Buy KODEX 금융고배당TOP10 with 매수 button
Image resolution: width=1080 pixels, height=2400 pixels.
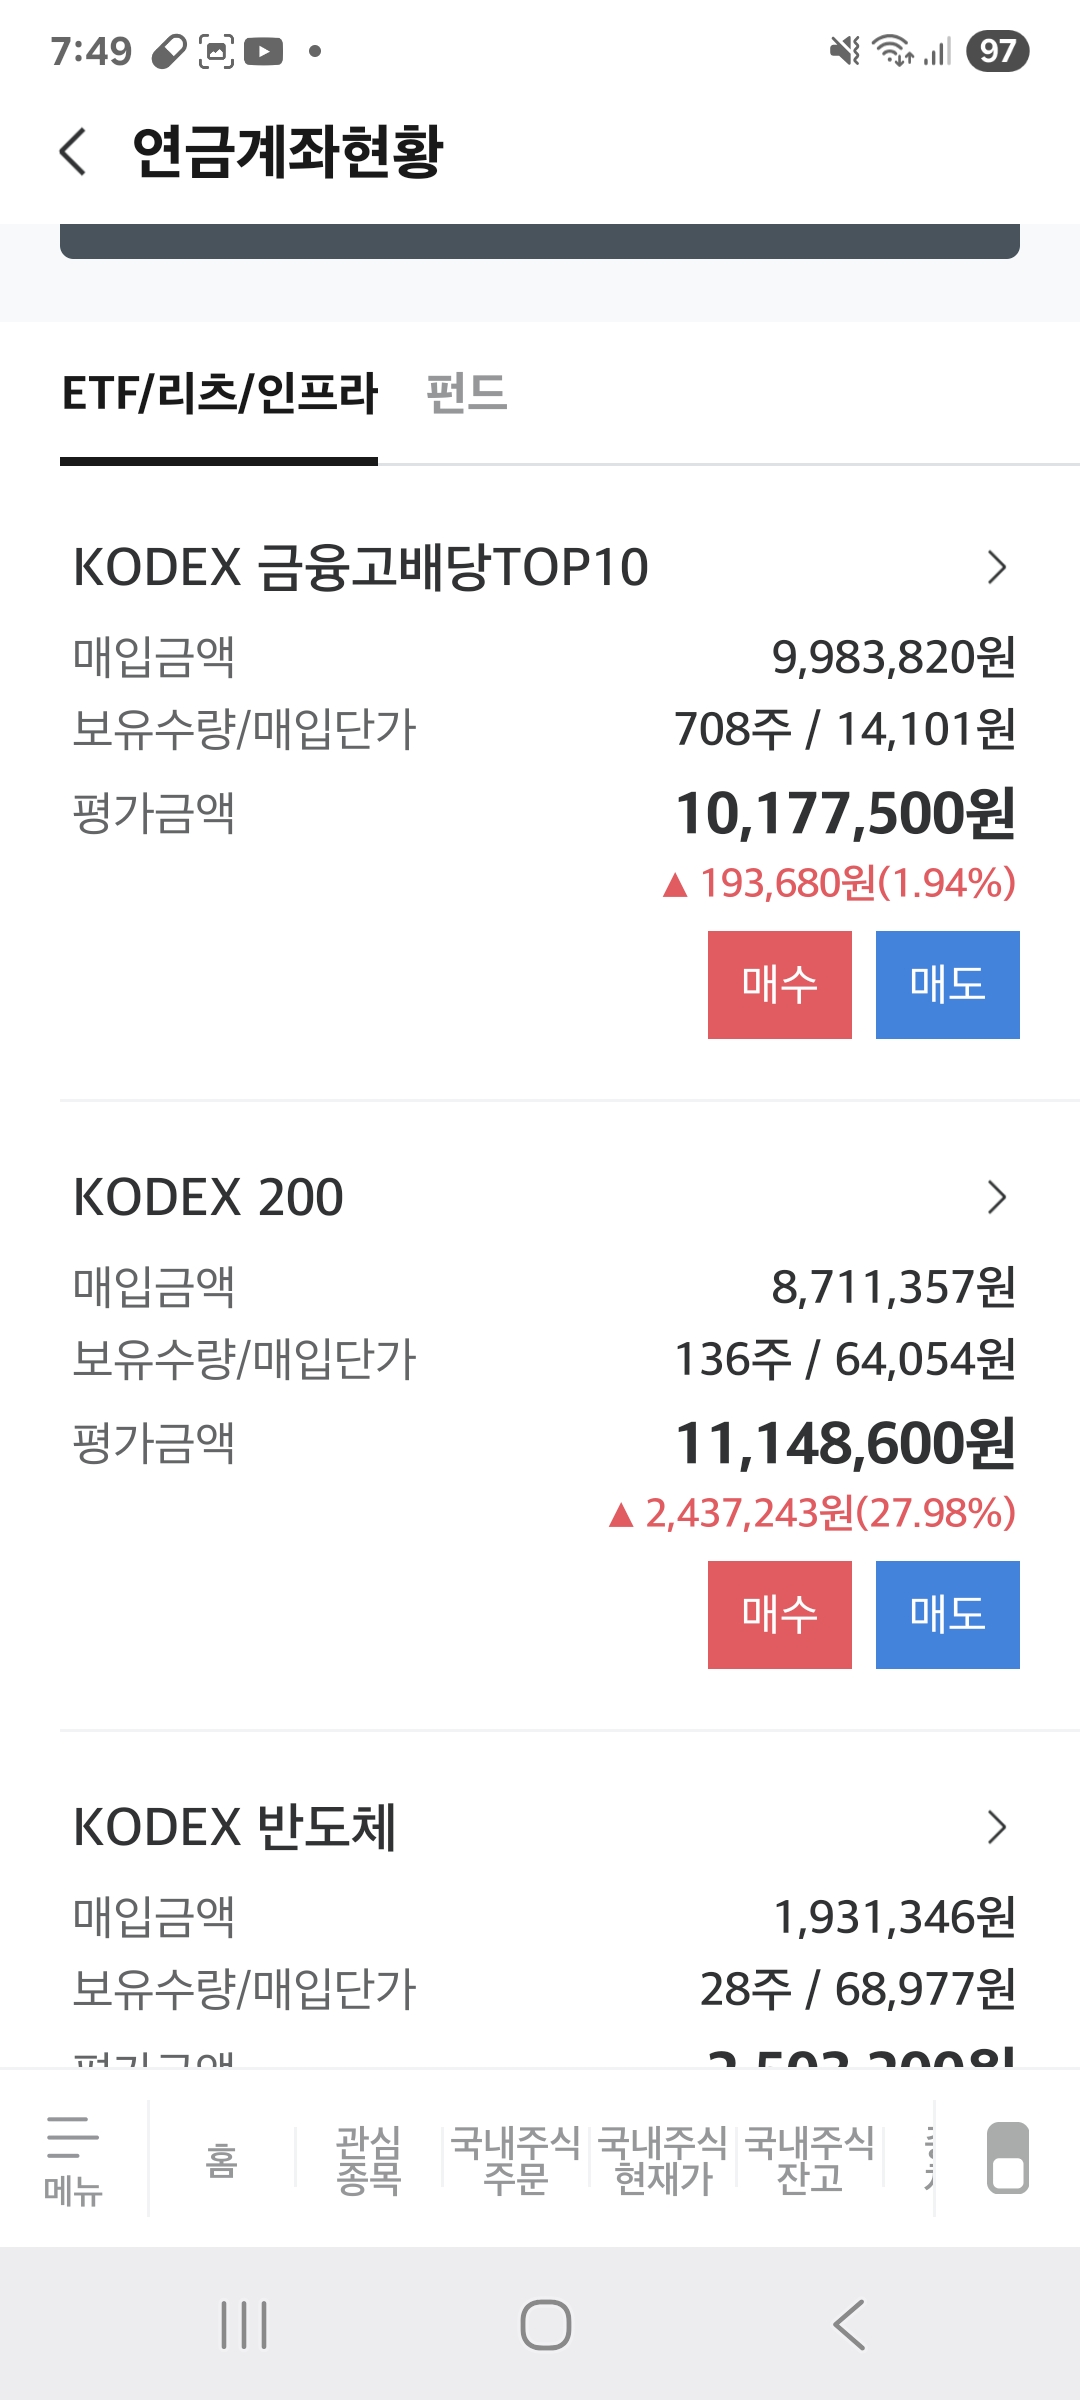pos(780,985)
